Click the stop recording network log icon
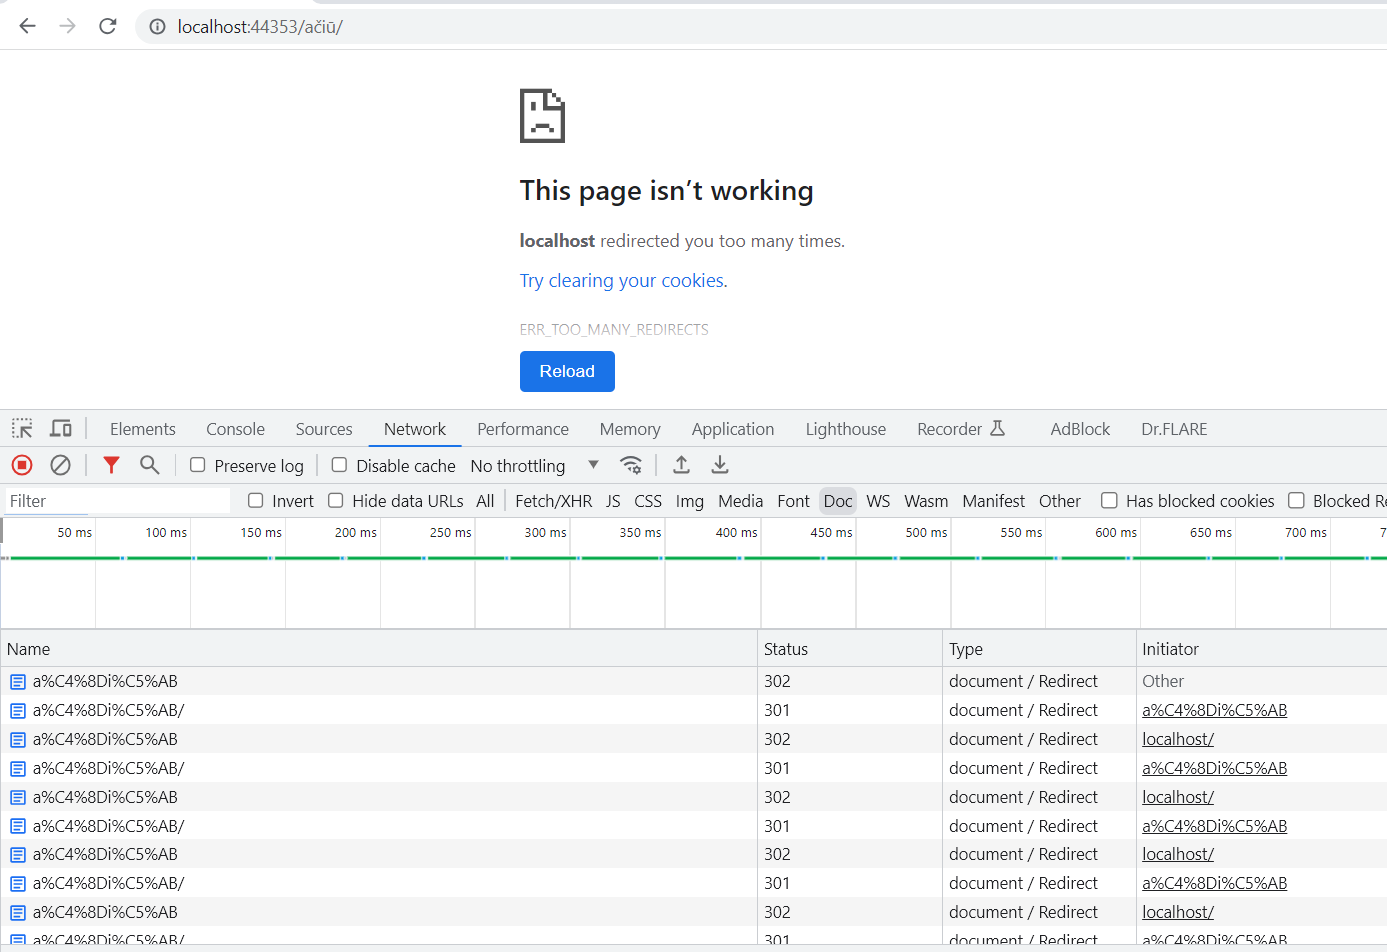Image resolution: width=1387 pixels, height=952 pixels. 22,465
